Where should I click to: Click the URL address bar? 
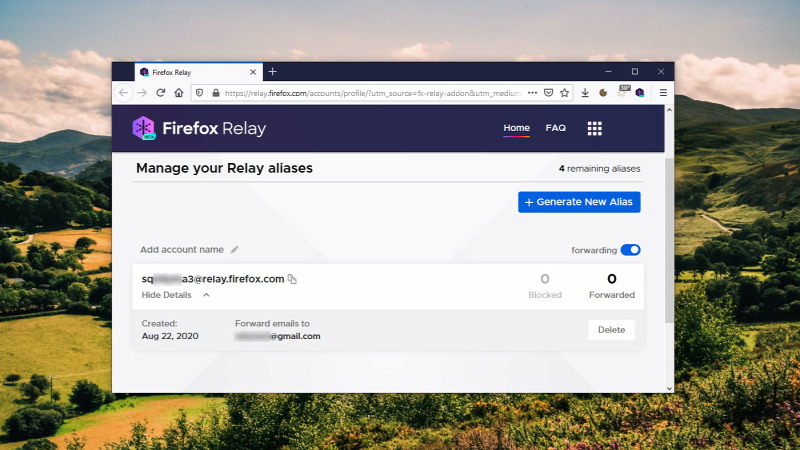372,93
